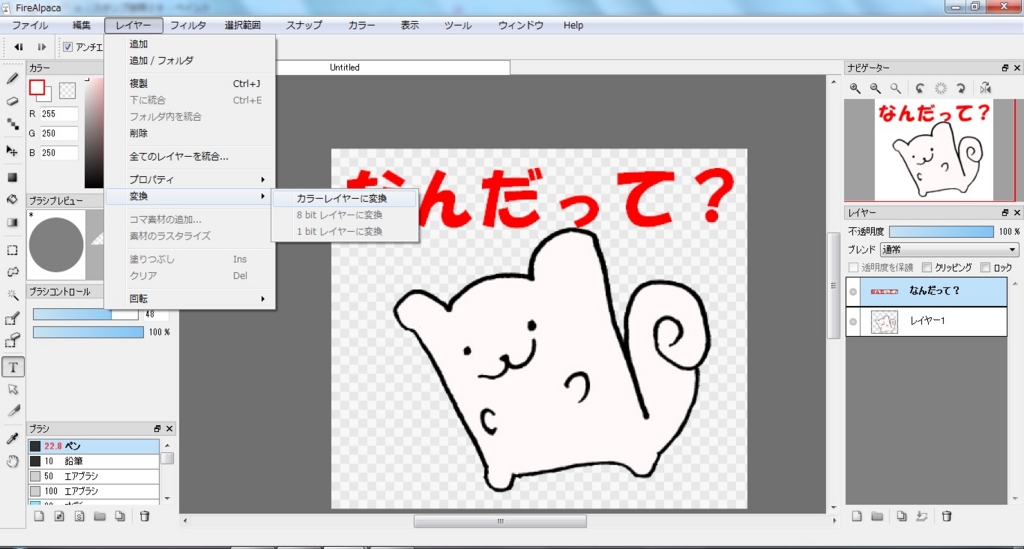Click the Redo arrow button
The height and width of the screenshot is (549, 1024).
point(41,47)
